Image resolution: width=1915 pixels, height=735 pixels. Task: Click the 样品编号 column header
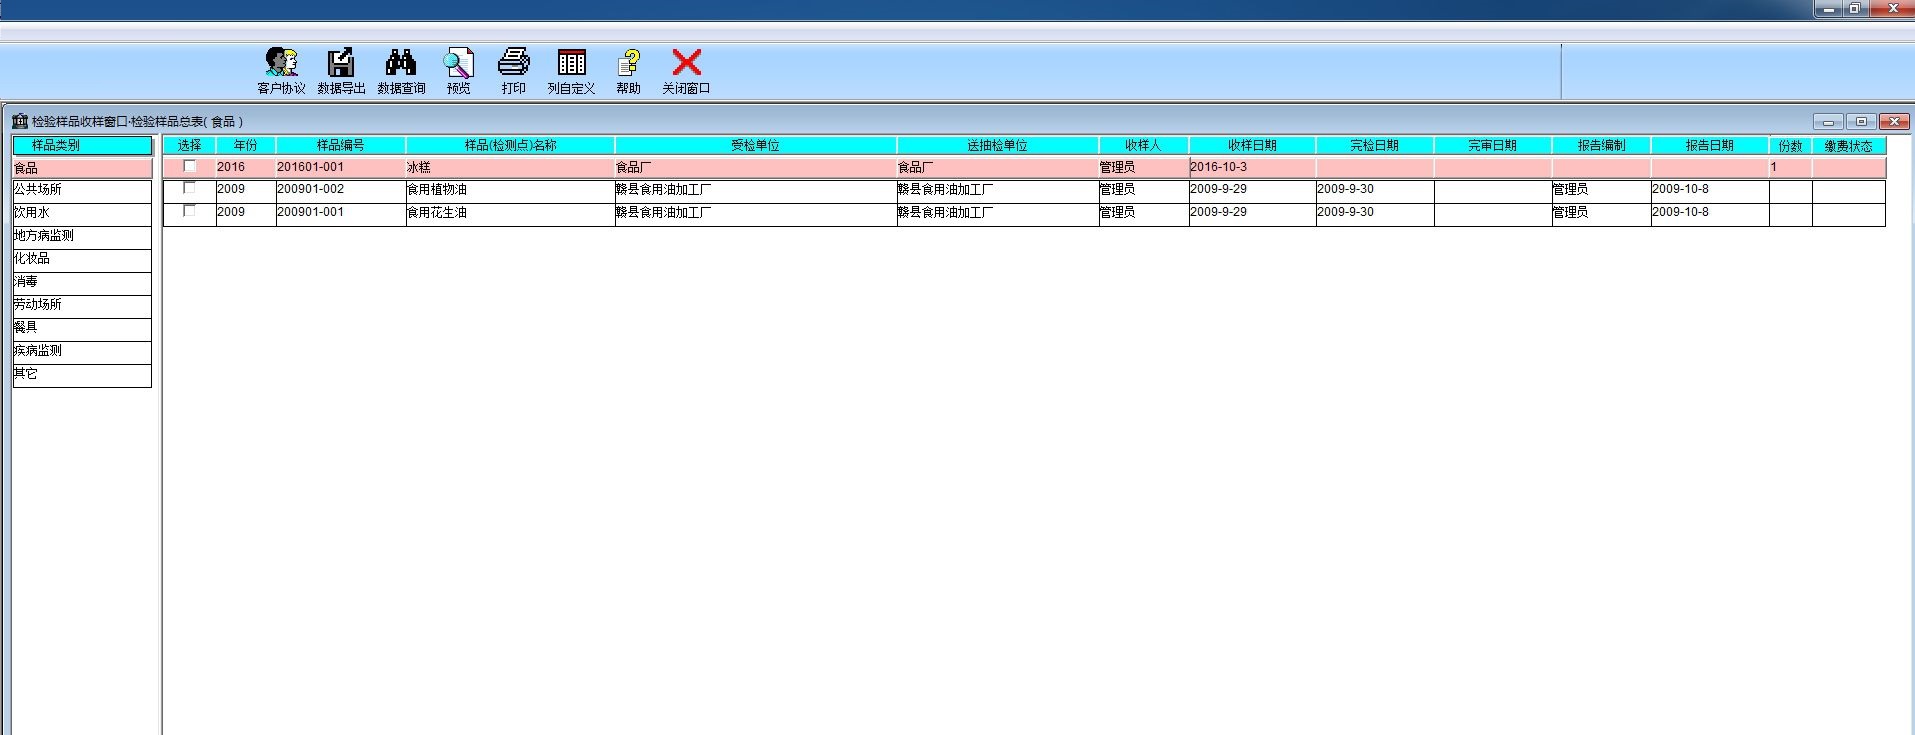click(x=341, y=145)
